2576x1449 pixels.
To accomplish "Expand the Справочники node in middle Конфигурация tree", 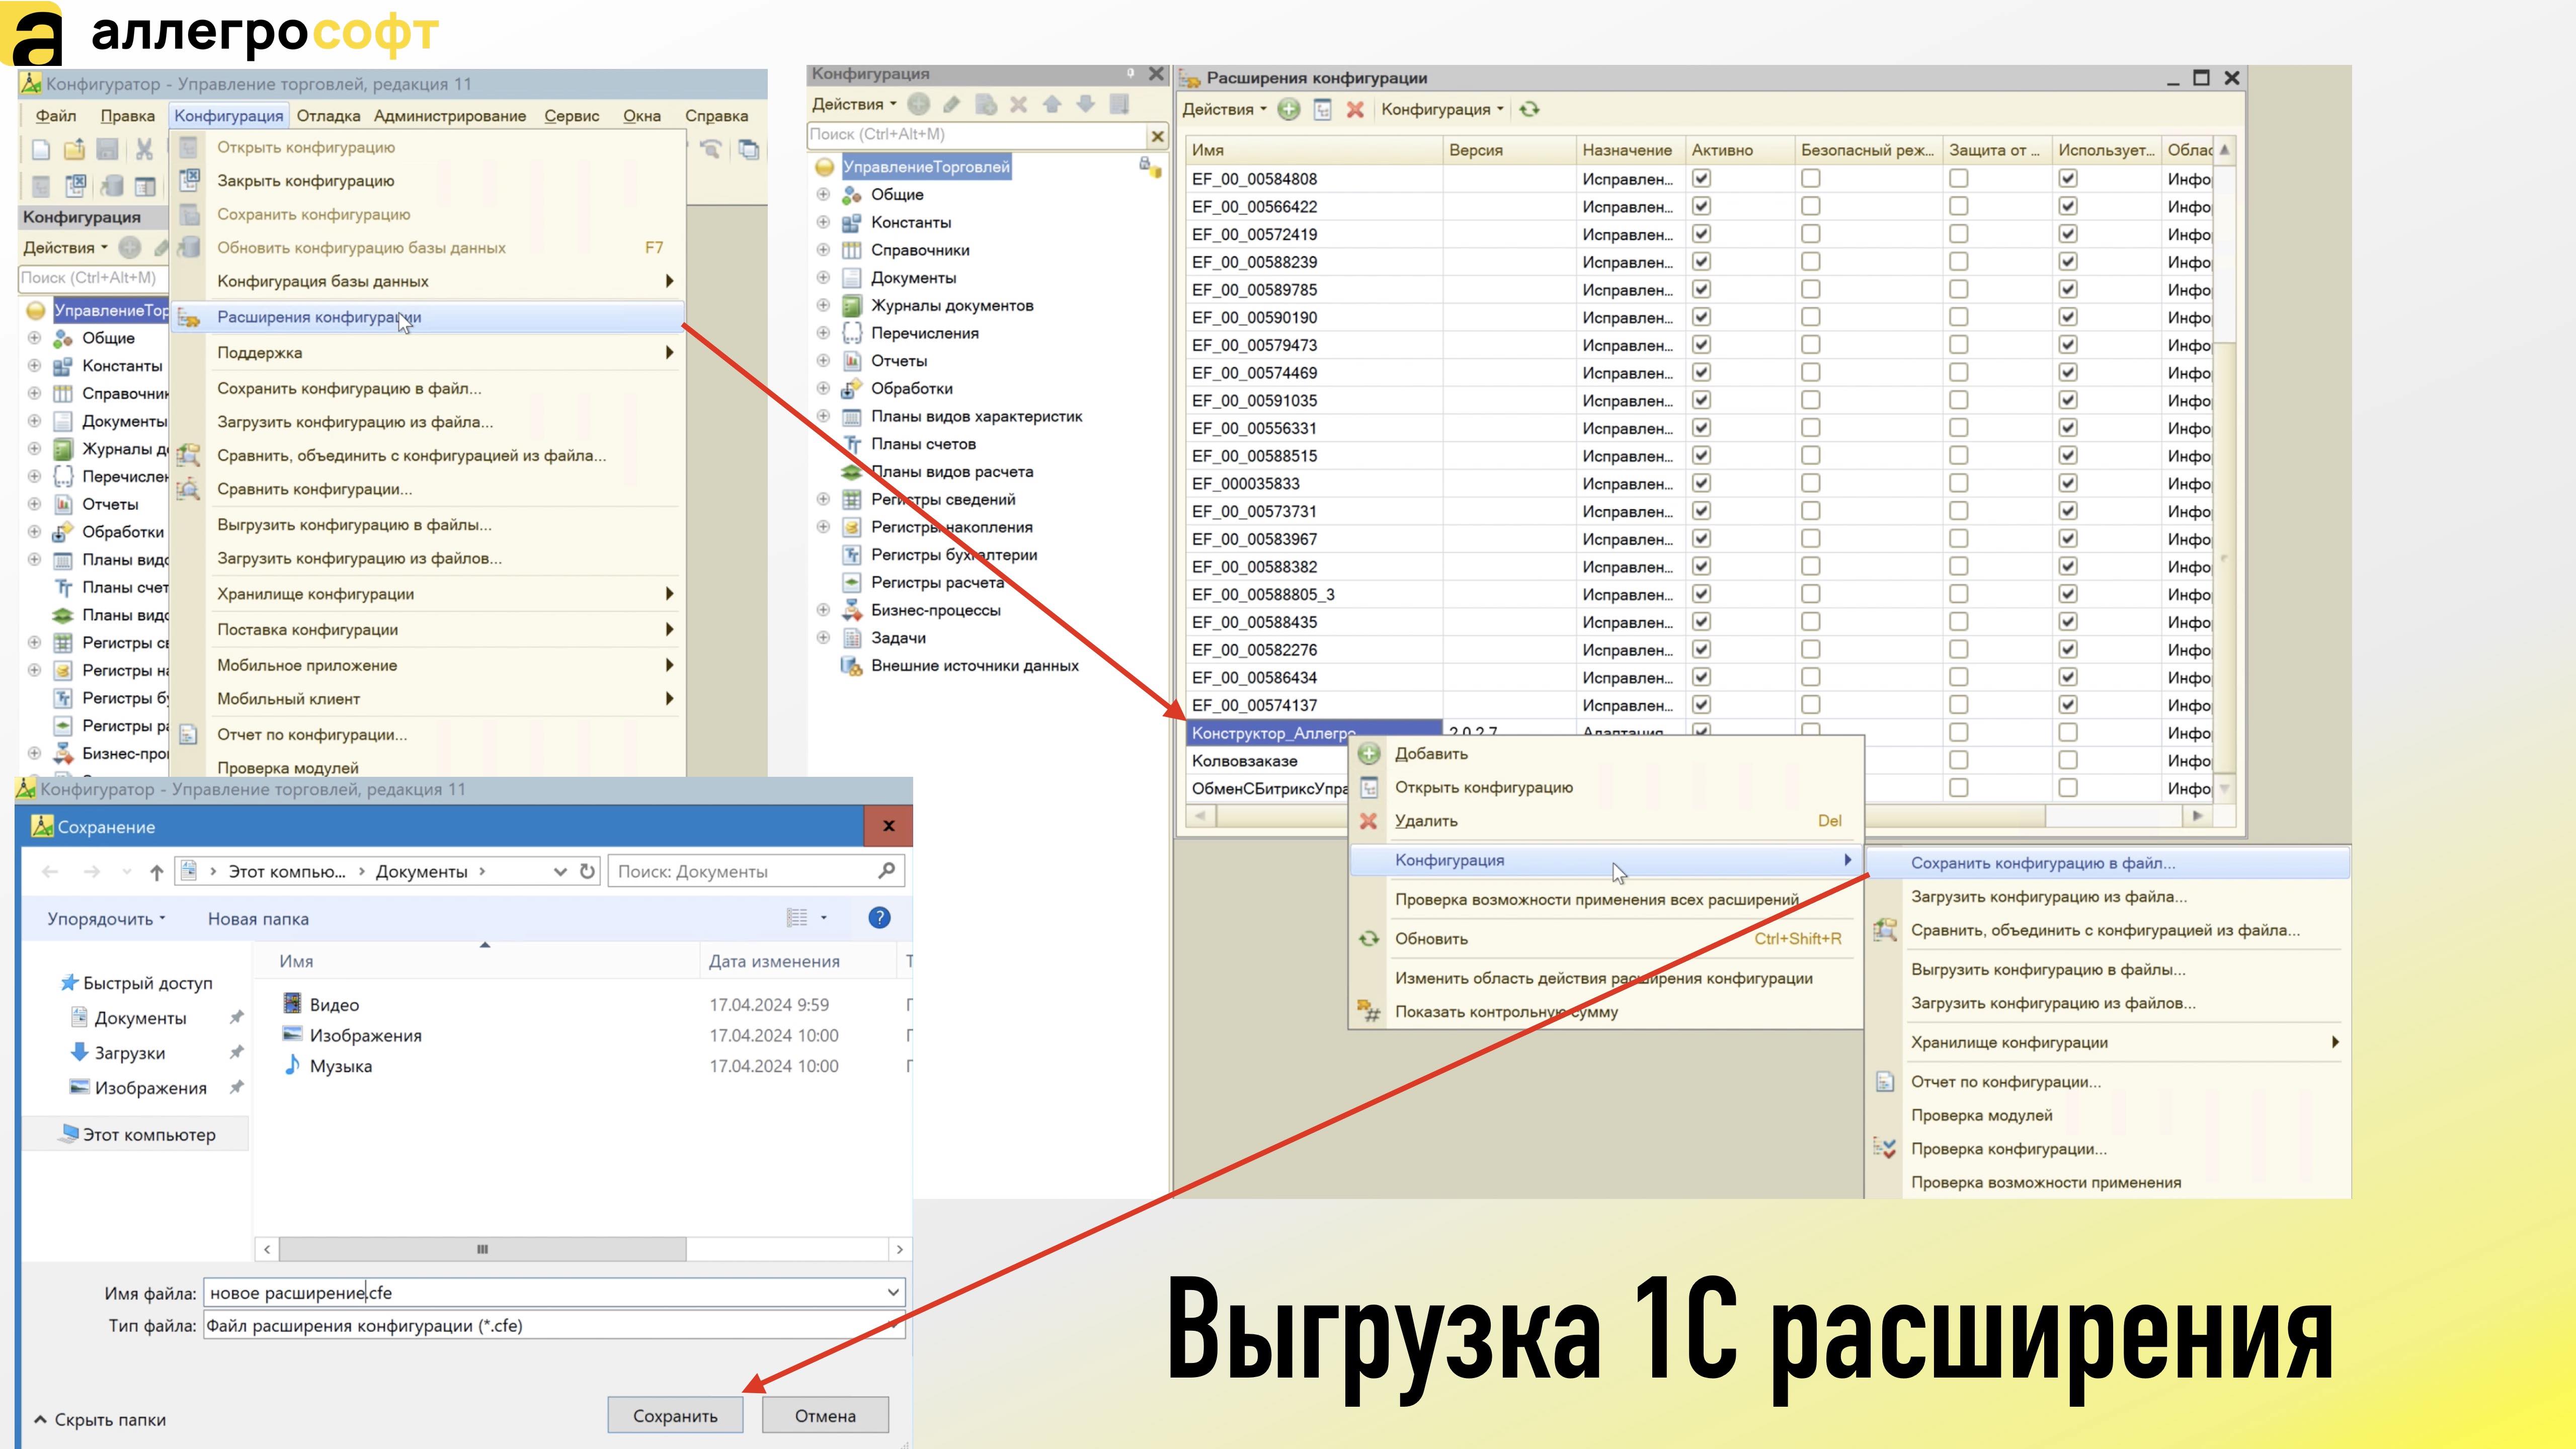I will (823, 249).
